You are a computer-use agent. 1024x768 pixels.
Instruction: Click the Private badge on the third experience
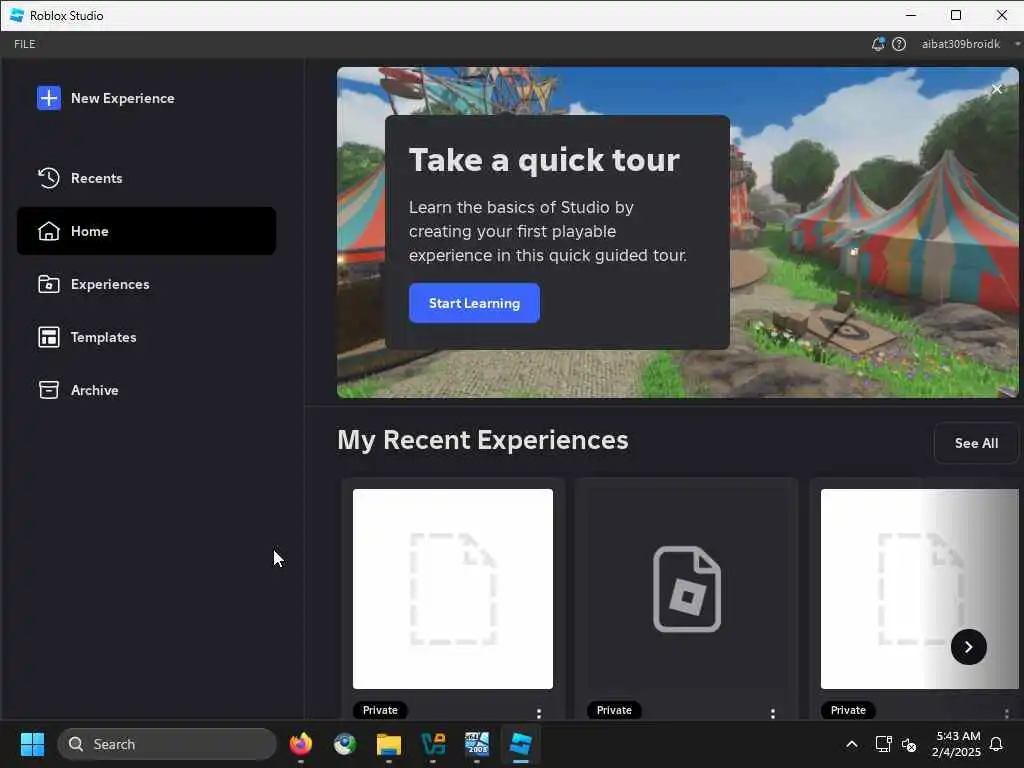848,710
